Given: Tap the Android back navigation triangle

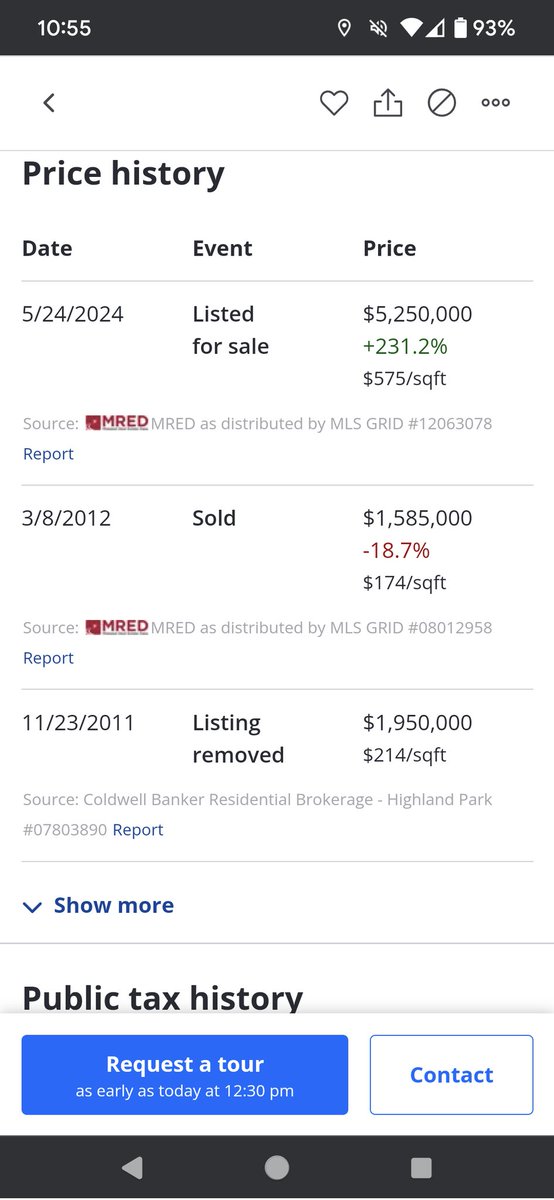Looking at the screenshot, I should click(131, 1168).
